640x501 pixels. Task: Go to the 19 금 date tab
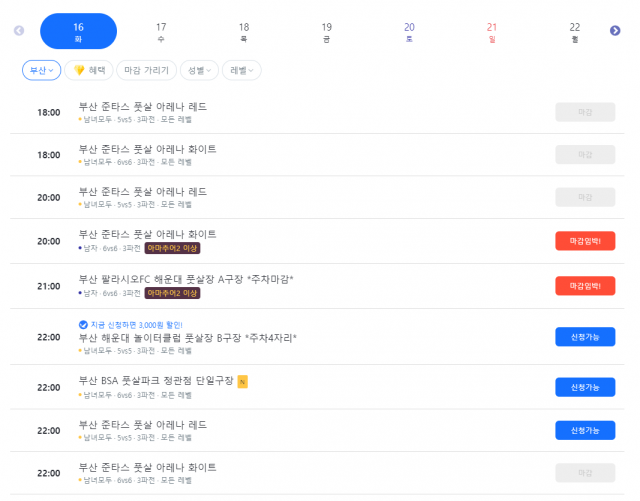(x=326, y=31)
